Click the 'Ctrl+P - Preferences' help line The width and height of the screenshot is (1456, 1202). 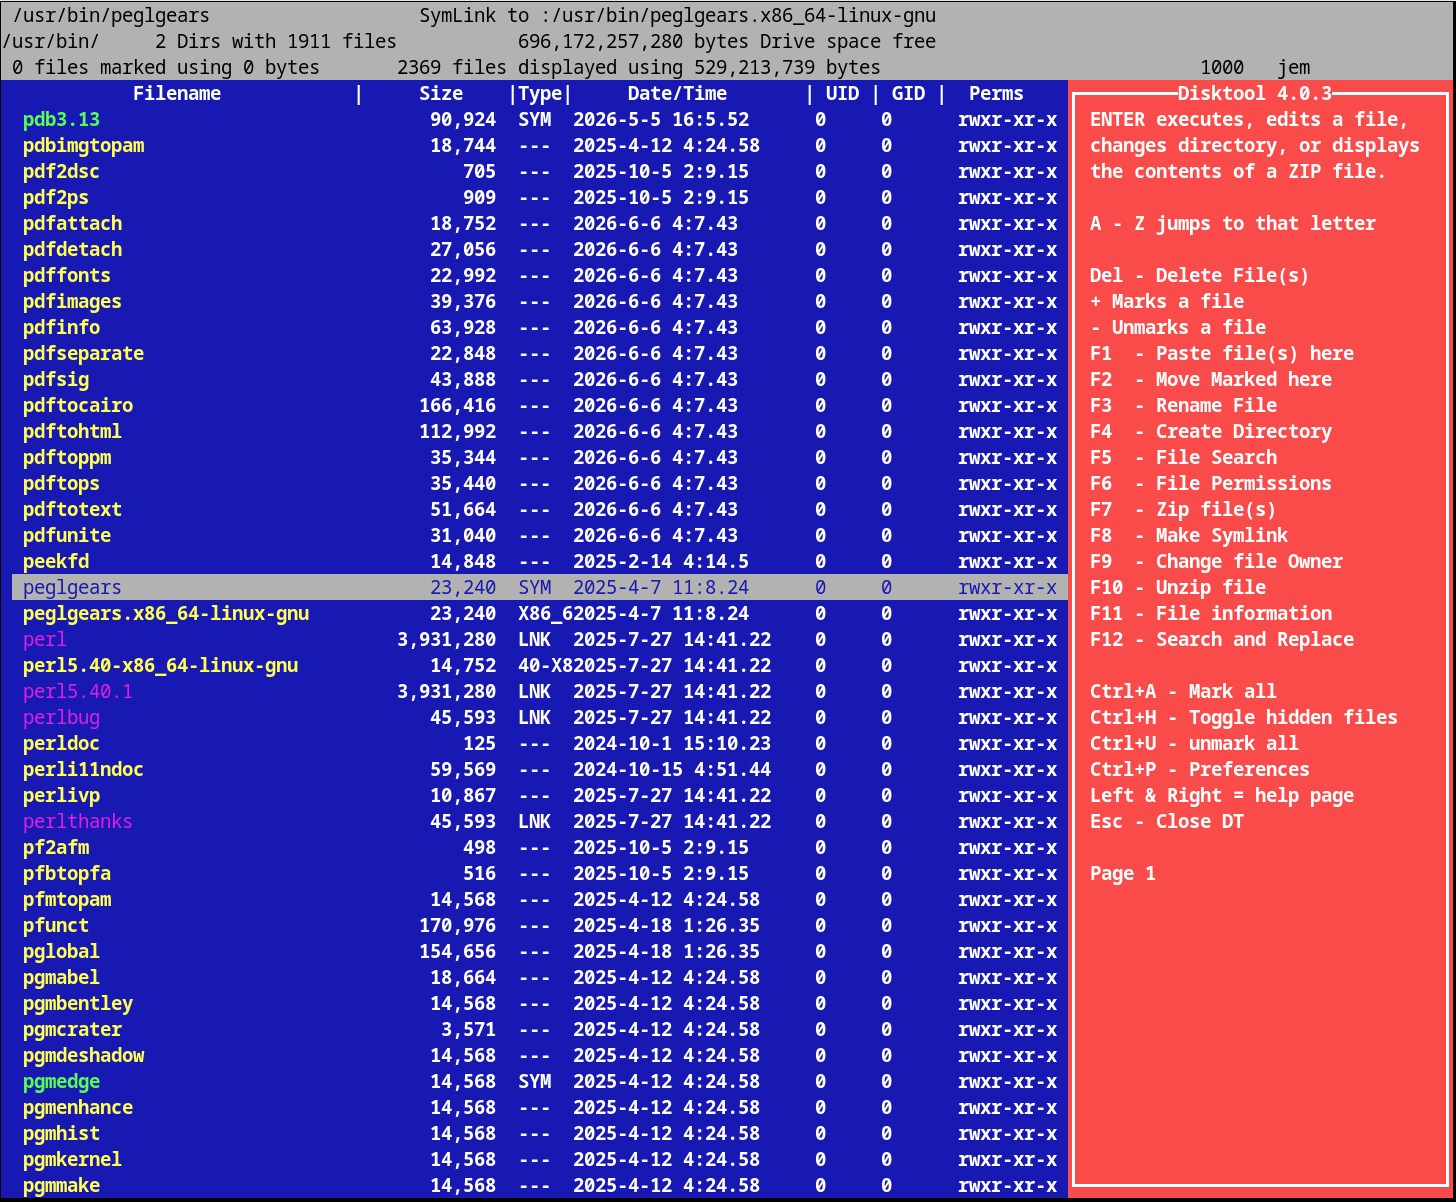click(1200, 770)
